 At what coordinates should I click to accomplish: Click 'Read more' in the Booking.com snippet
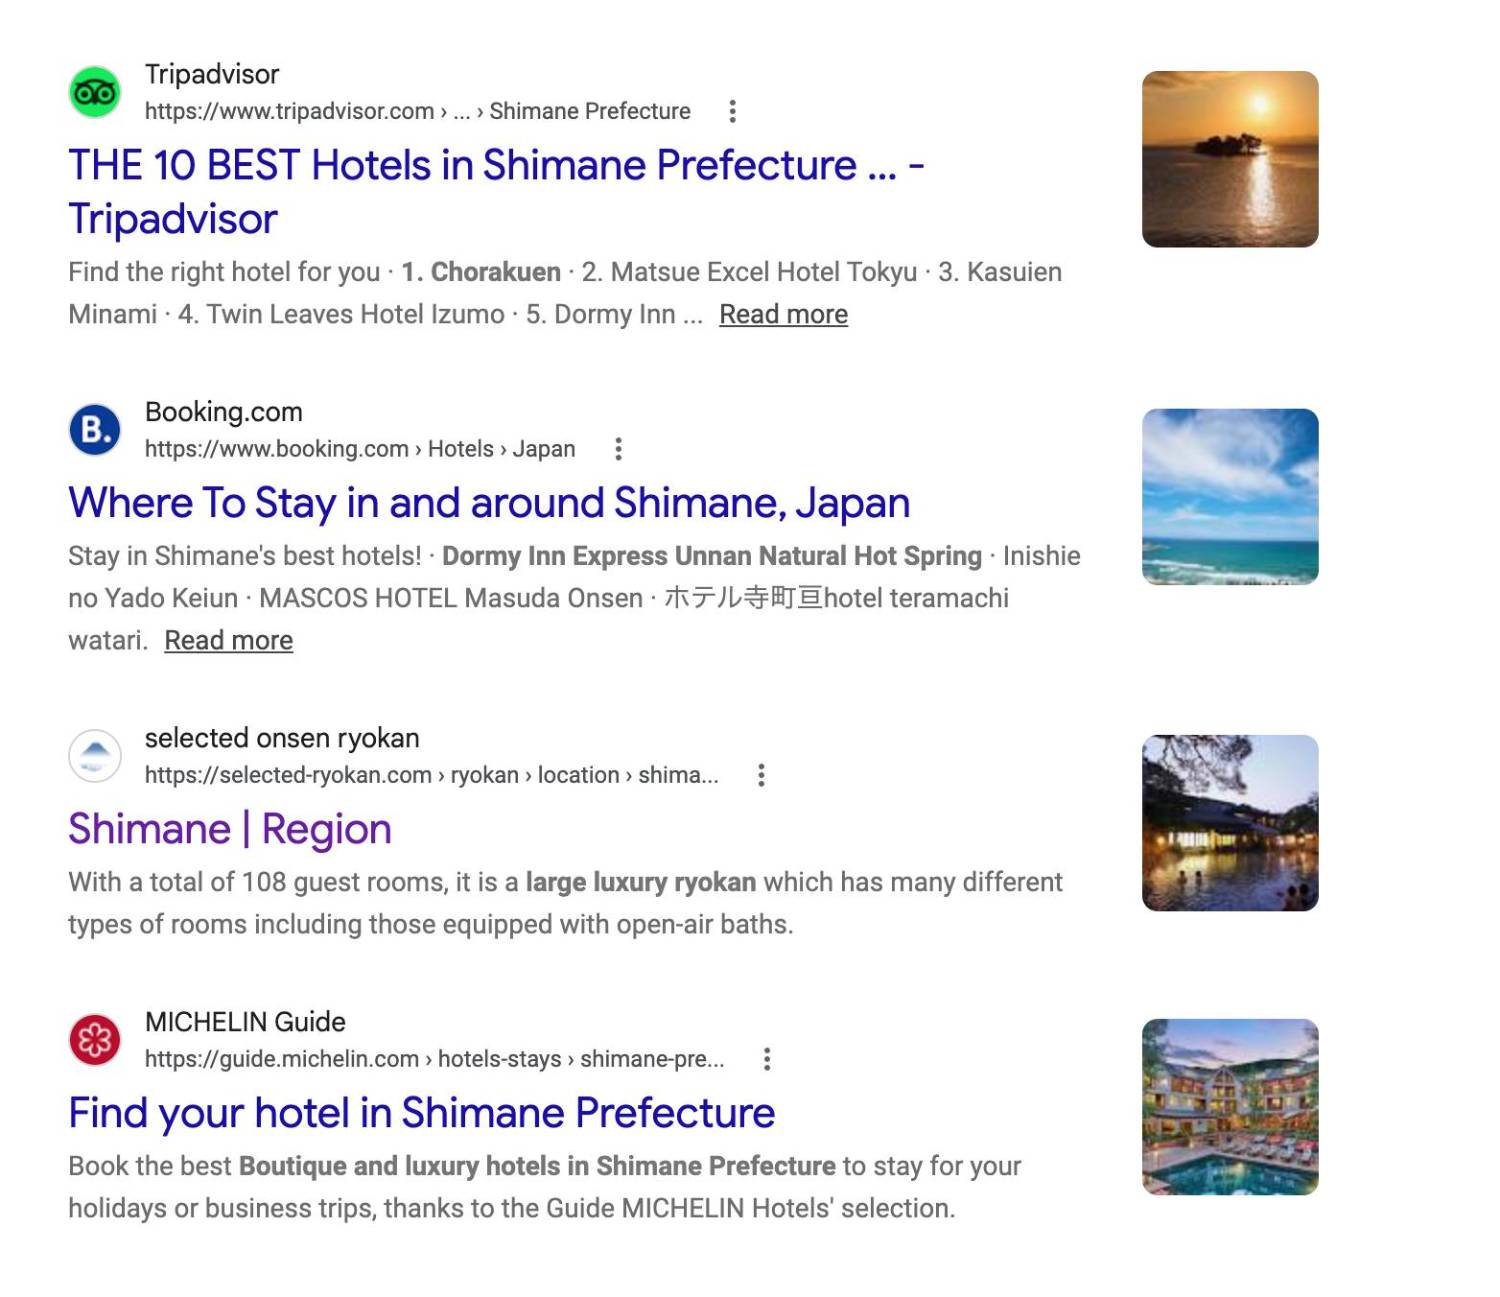(228, 640)
